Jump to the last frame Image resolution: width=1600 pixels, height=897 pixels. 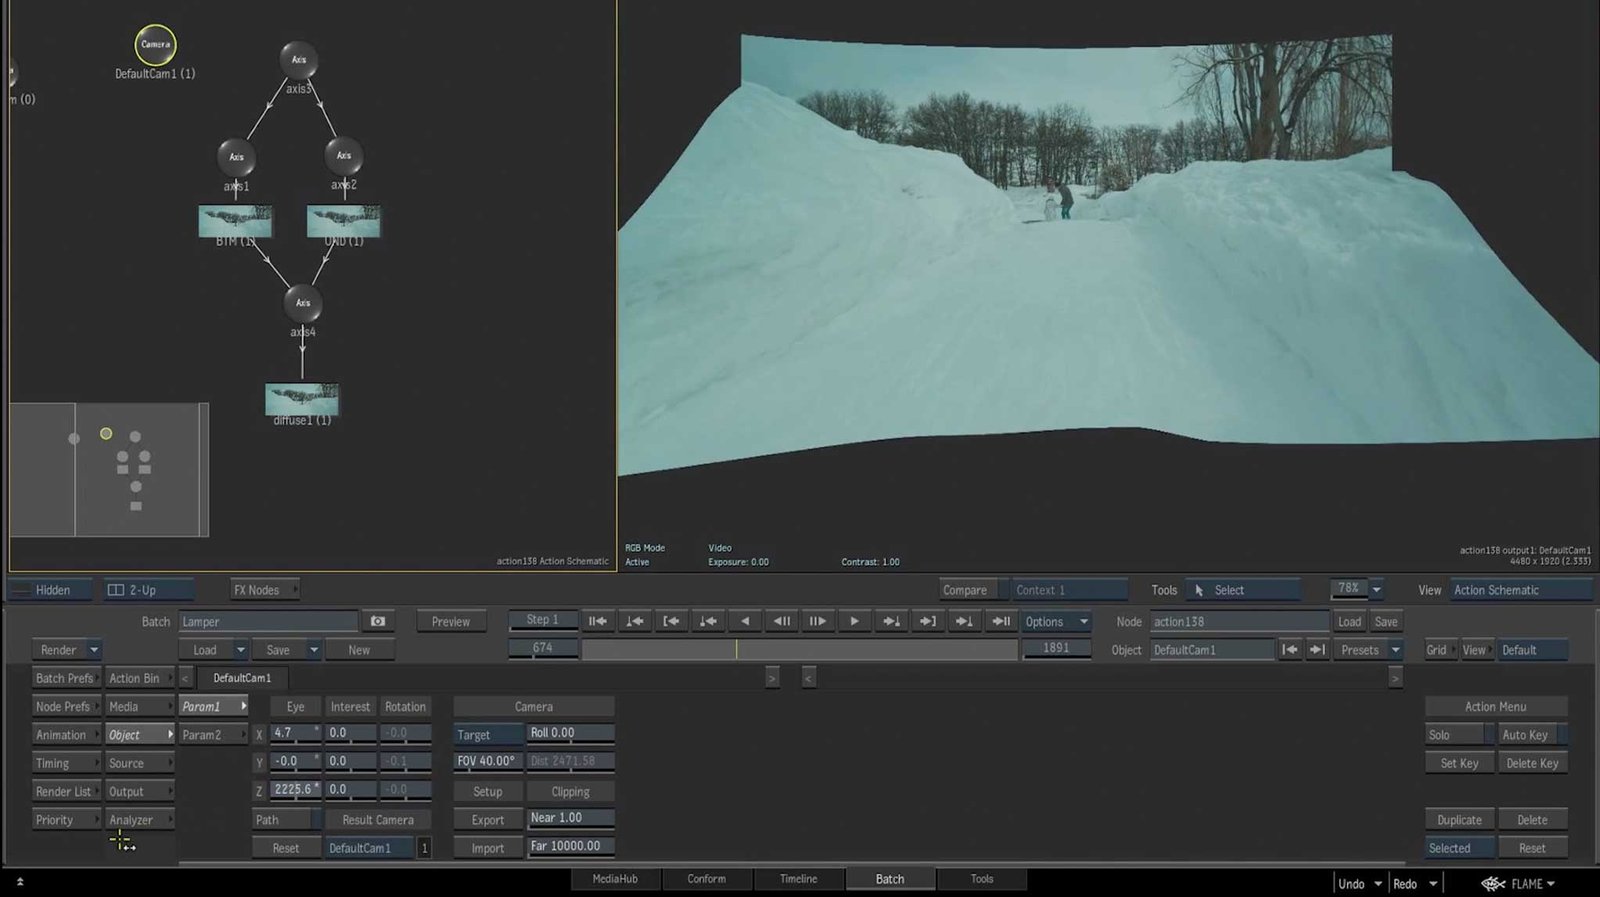[x=1000, y=622]
